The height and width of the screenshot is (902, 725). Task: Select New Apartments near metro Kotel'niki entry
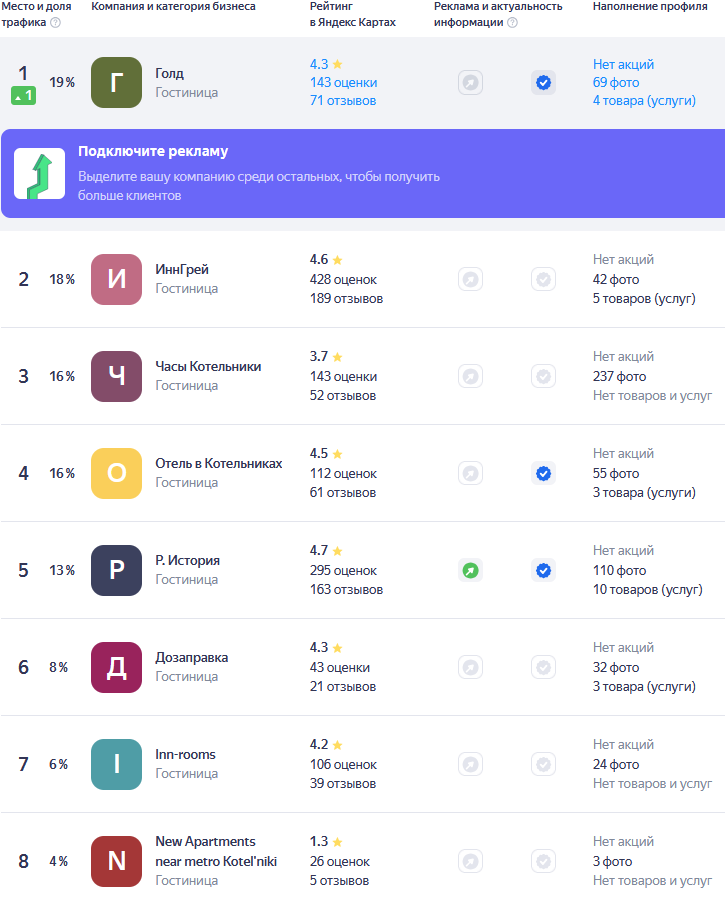click(x=215, y=851)
